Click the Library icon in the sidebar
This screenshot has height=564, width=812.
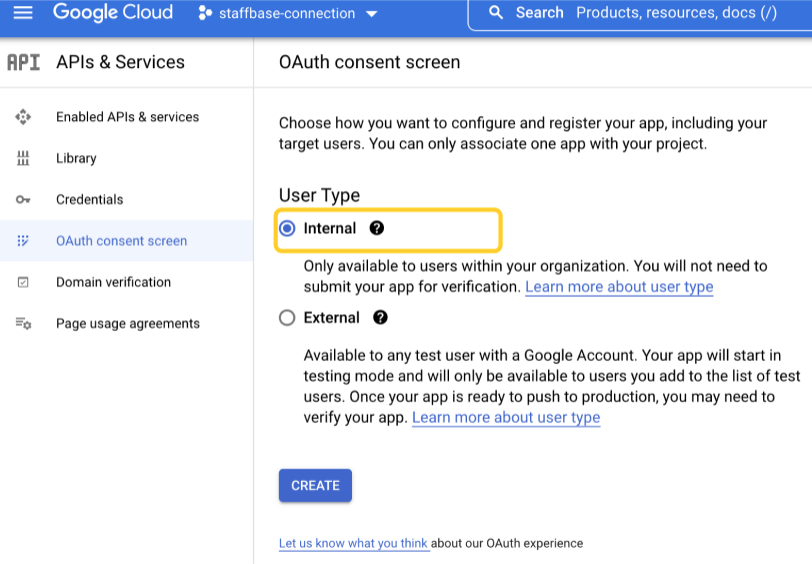pos(23,158)
